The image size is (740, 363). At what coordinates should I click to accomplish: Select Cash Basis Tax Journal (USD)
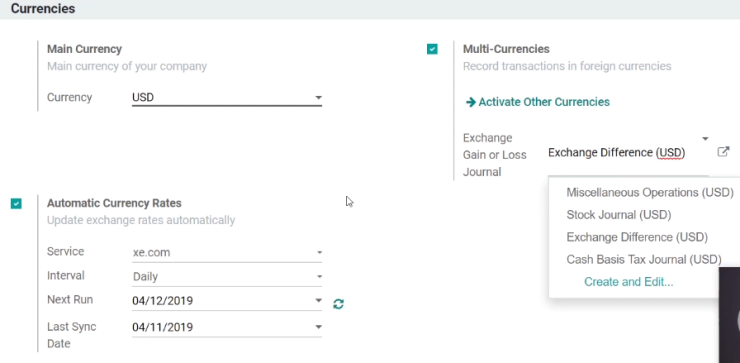click(644, 260)
